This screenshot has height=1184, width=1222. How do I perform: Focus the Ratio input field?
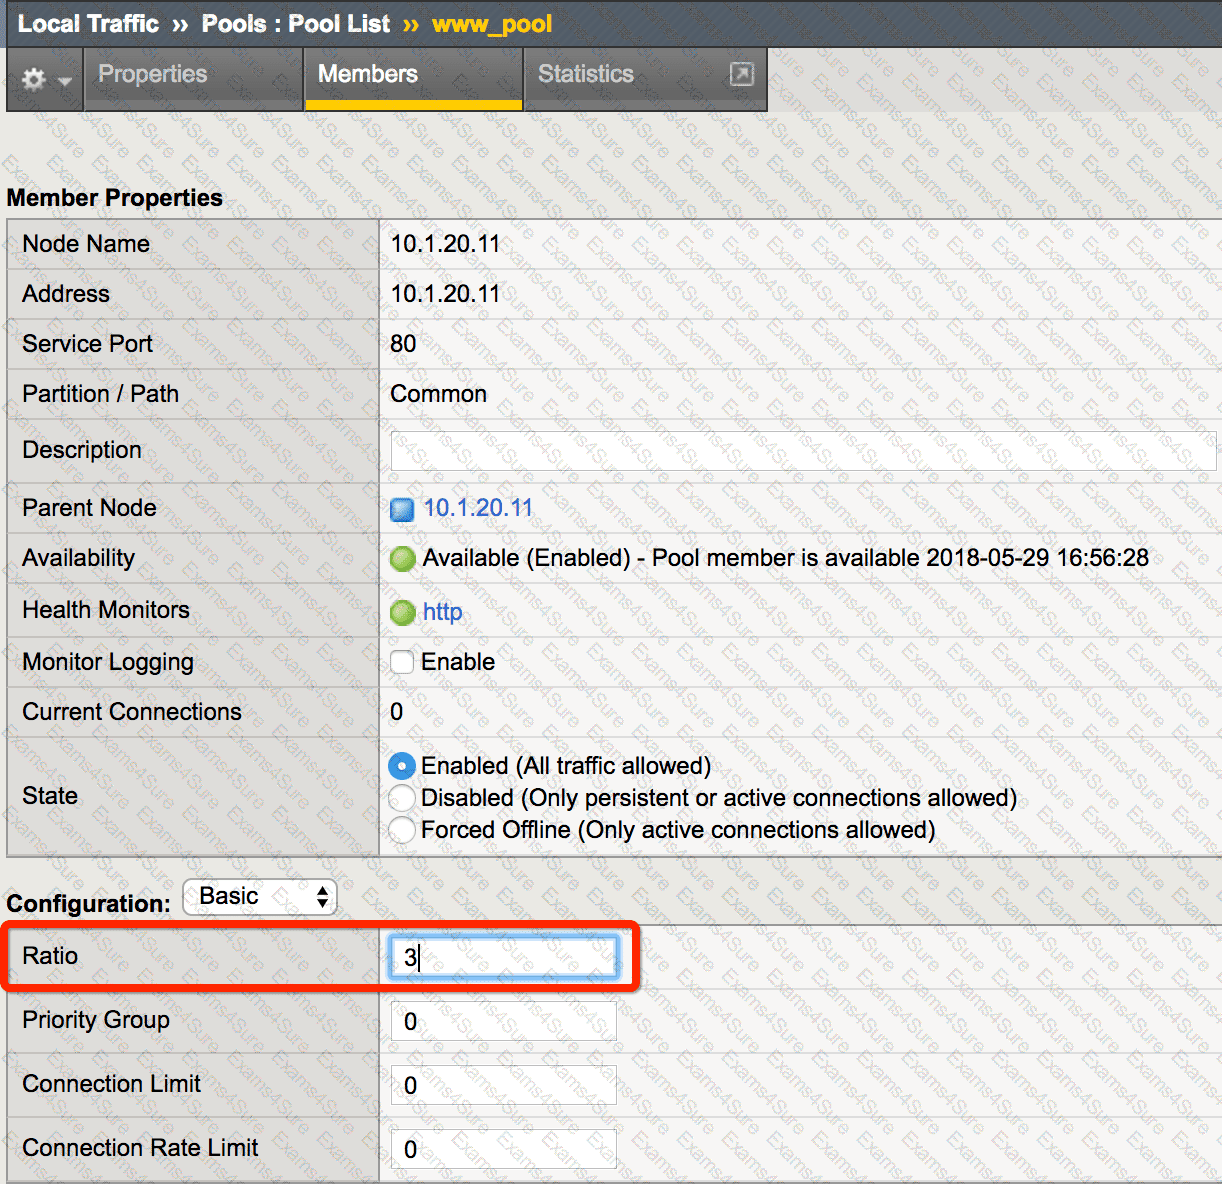tap(503, 957)
